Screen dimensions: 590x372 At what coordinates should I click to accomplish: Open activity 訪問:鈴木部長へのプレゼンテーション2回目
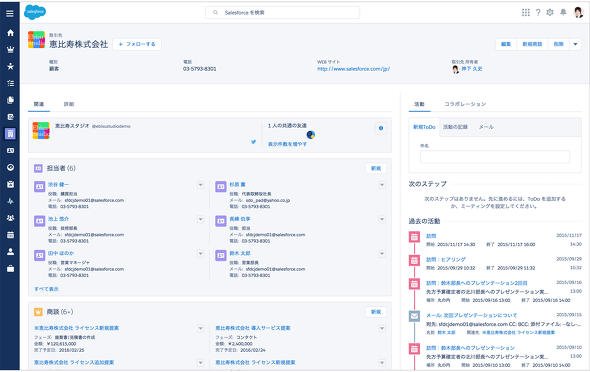pyautogui.click(x=477, y=283)
